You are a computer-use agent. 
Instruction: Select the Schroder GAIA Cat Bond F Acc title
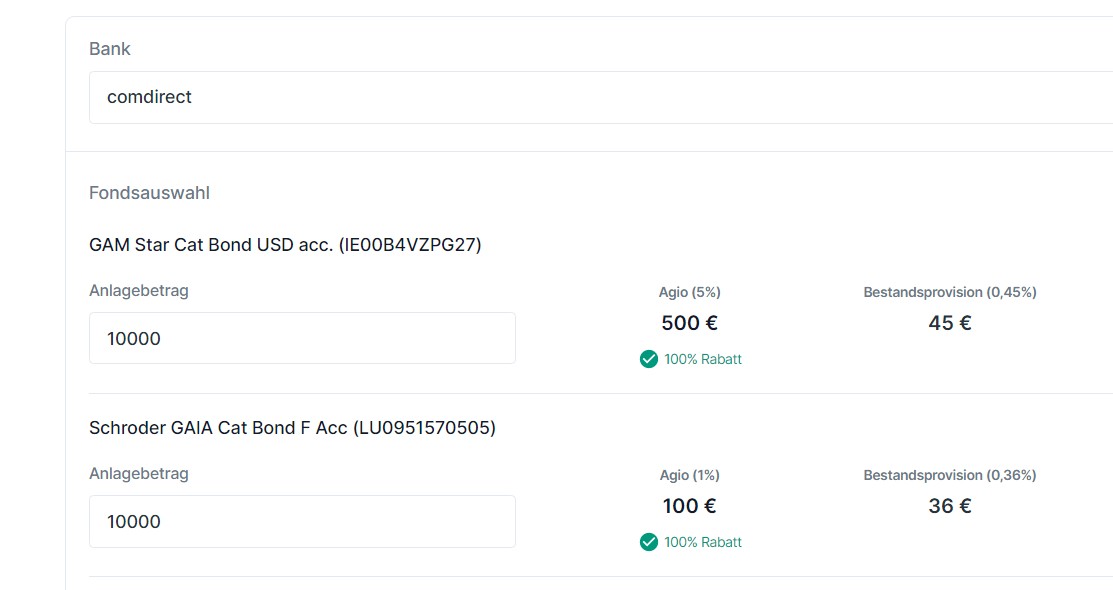(x=292, y=428)
